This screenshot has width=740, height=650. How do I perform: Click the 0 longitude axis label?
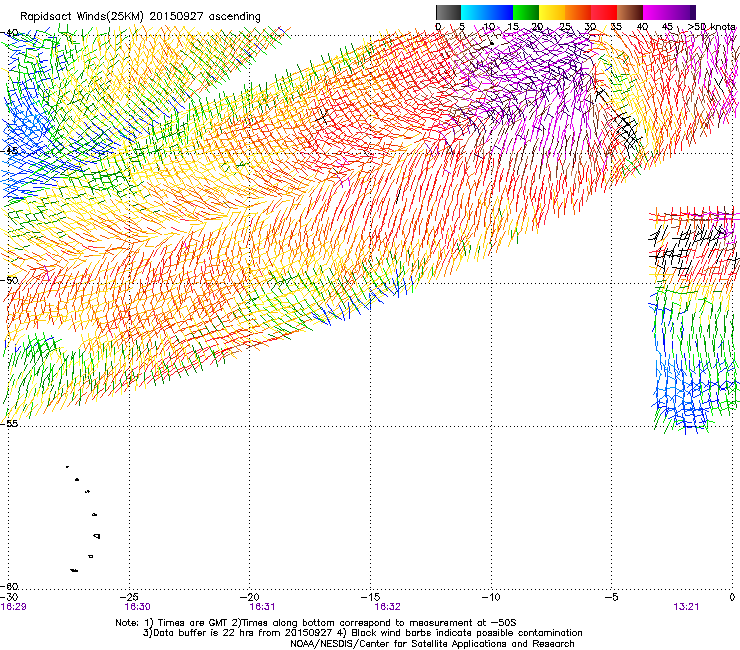[732, 597]
